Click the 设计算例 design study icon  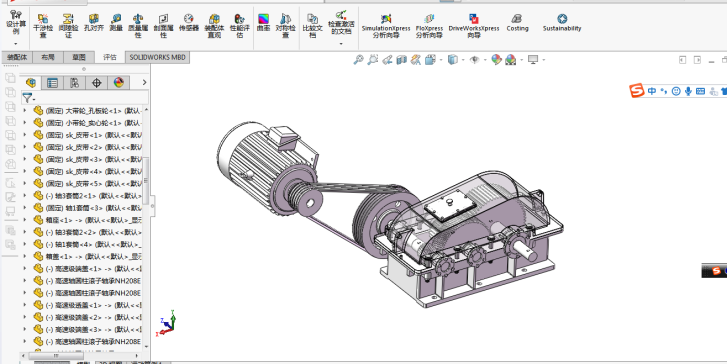pyautogui.click(x=16, y=22)
